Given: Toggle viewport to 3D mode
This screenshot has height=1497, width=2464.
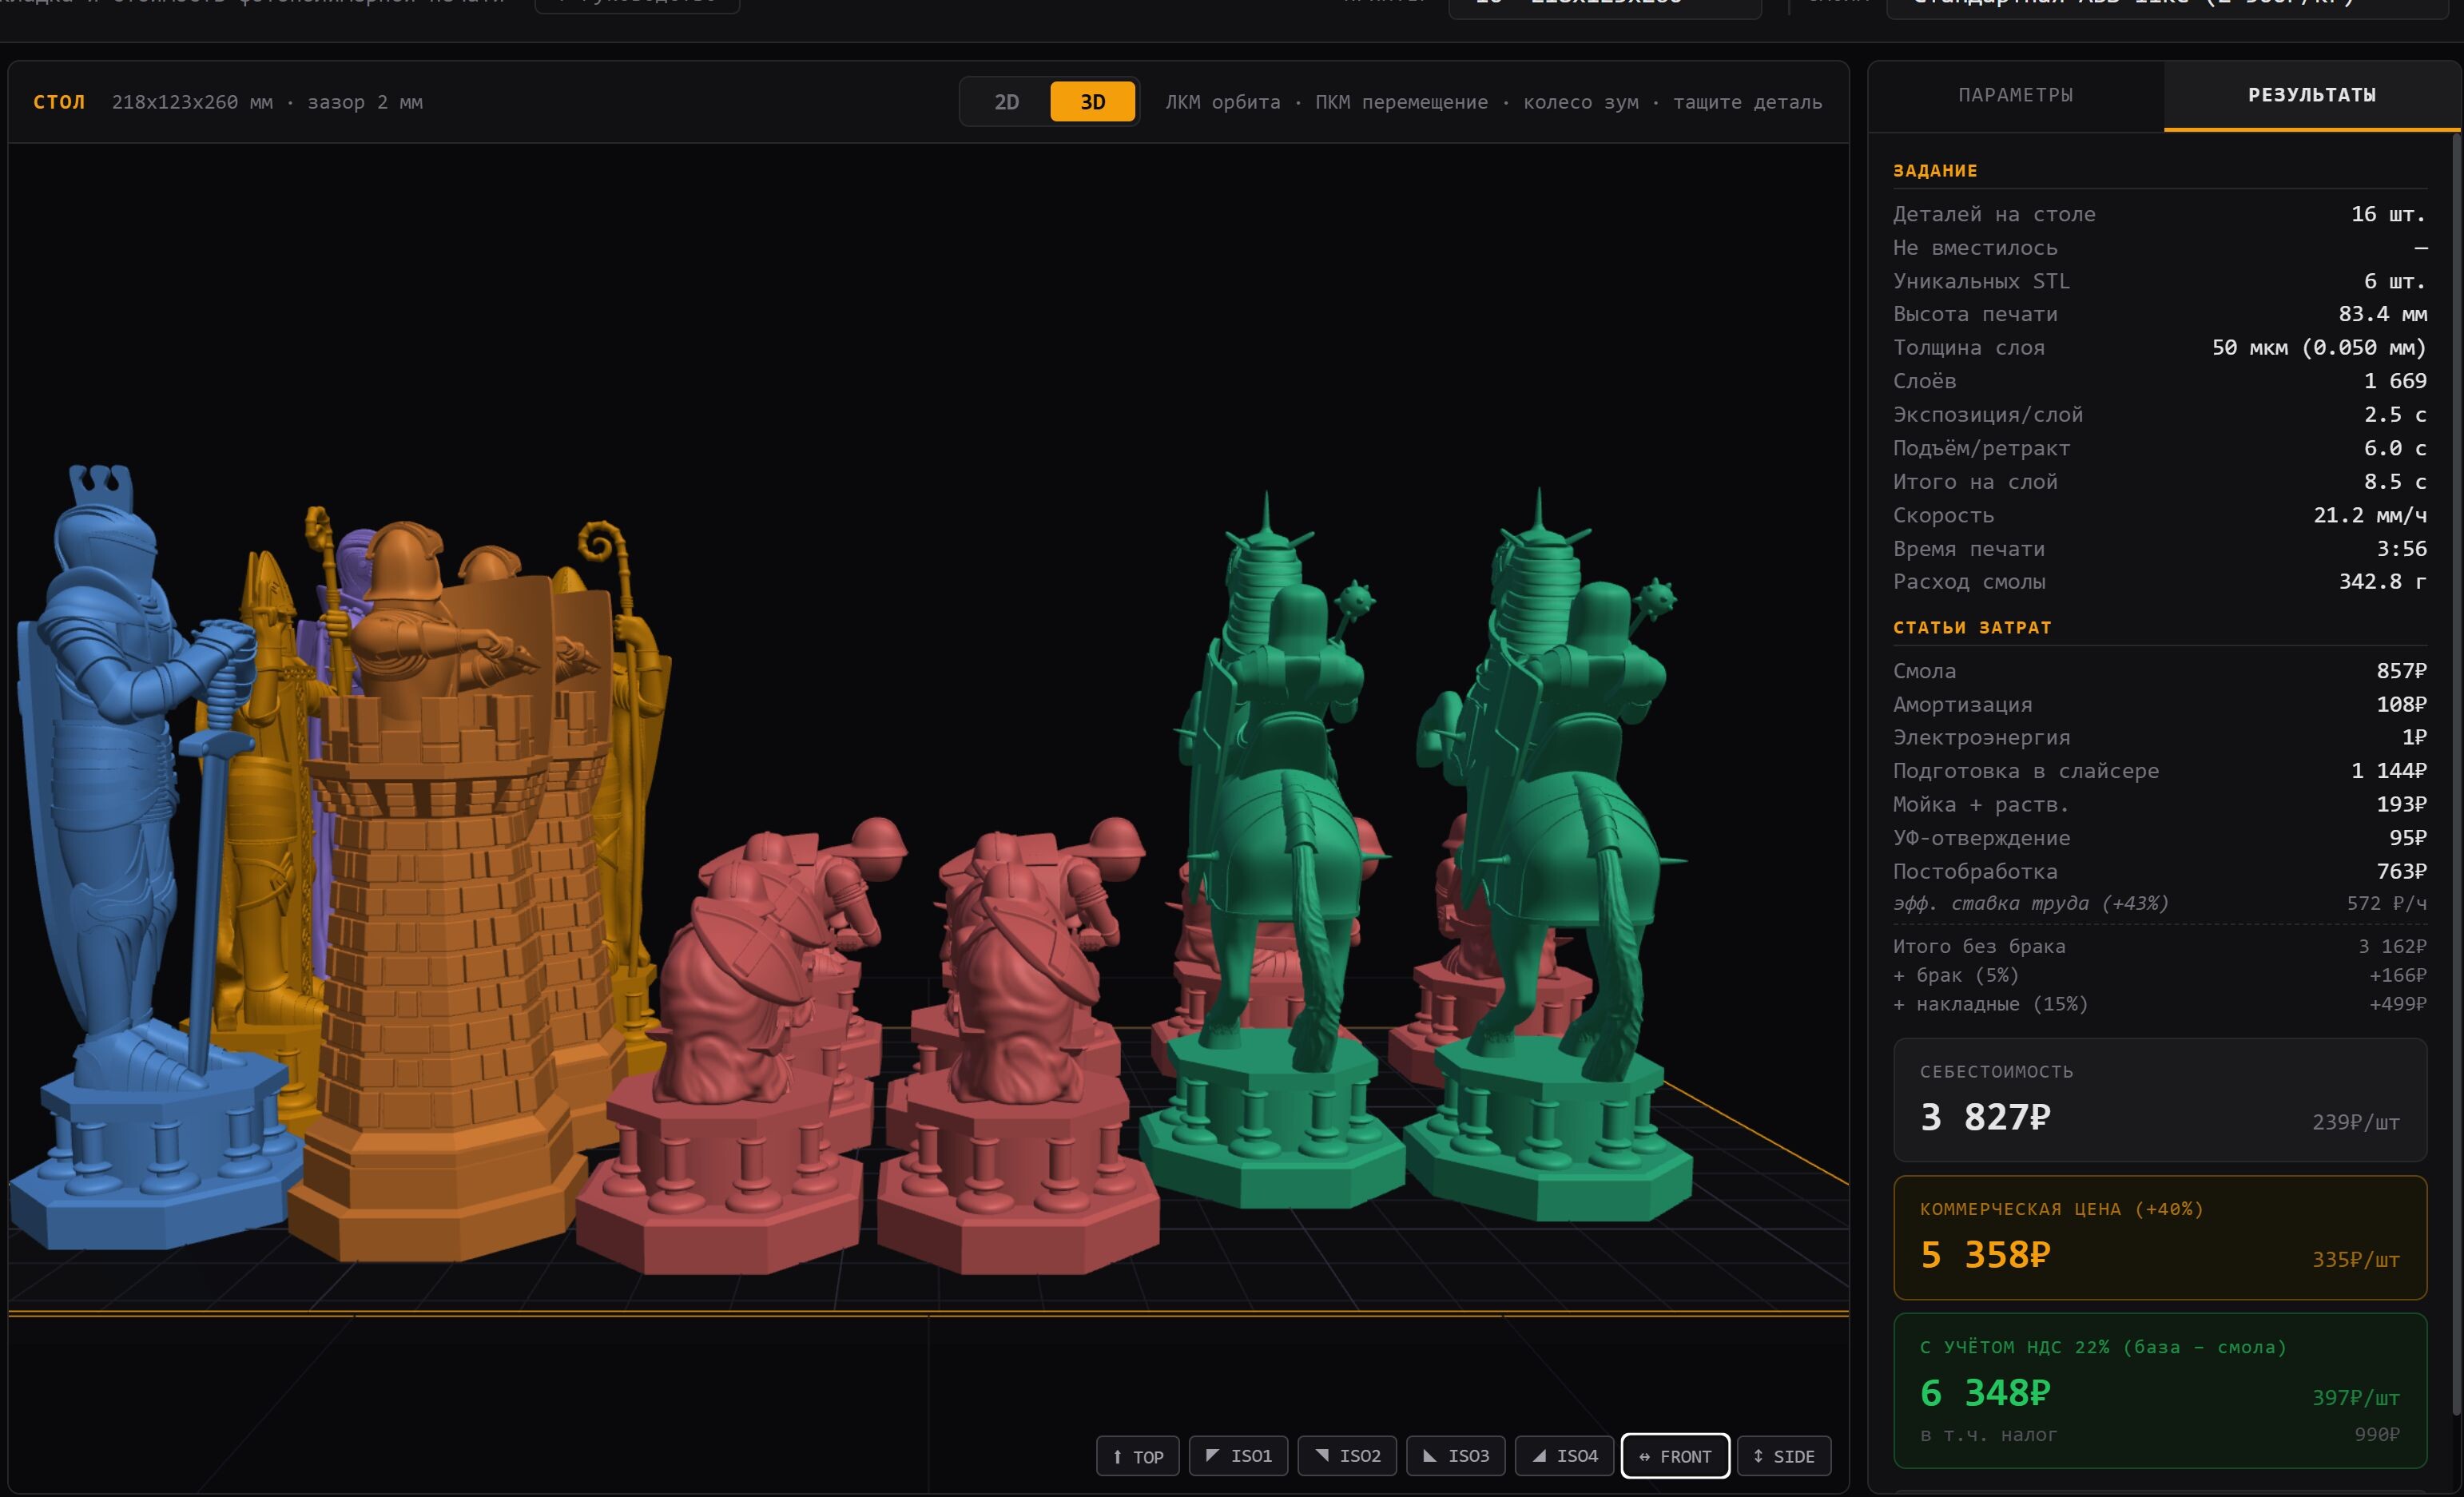Looking at the screenshot, I should click(1092, 102).
